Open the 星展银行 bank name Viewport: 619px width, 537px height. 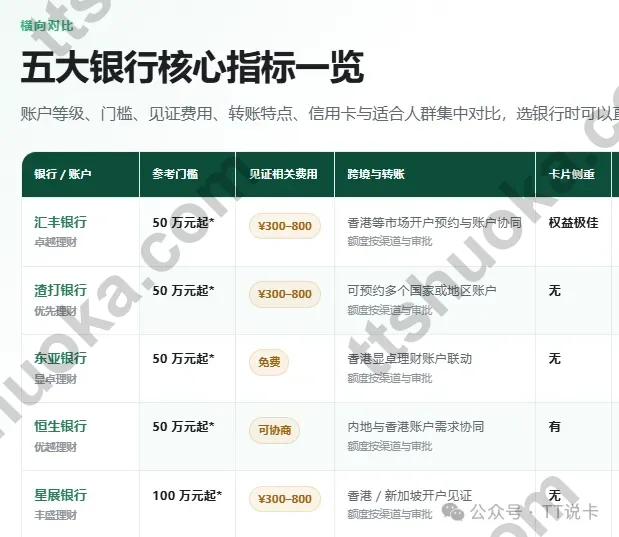[60, 495]
